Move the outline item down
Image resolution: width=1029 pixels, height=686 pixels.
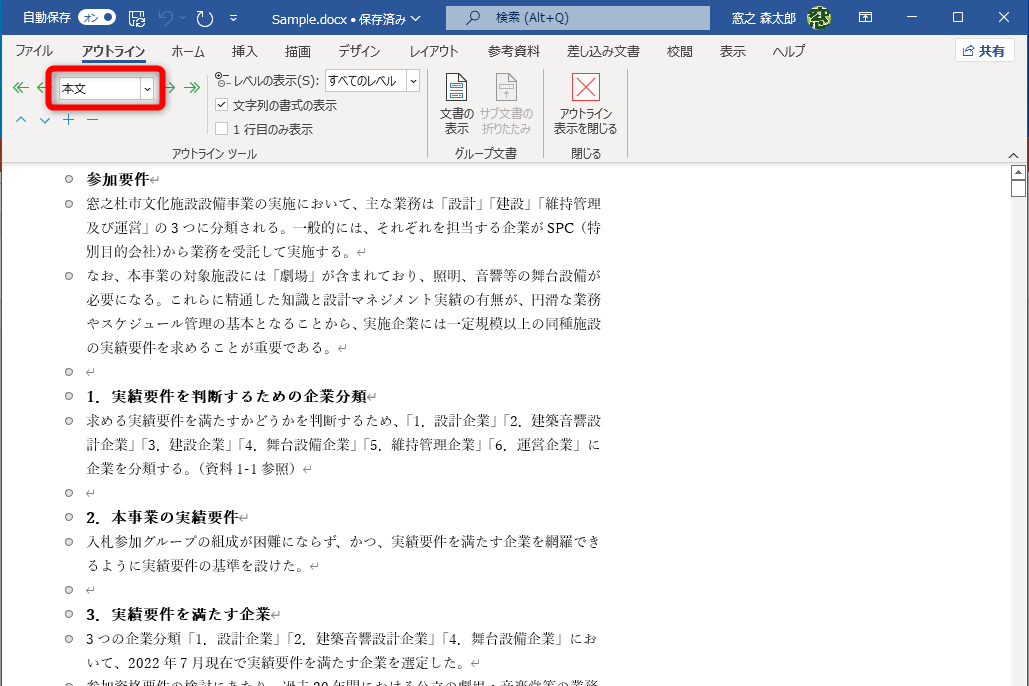click(x=44, y=118)
